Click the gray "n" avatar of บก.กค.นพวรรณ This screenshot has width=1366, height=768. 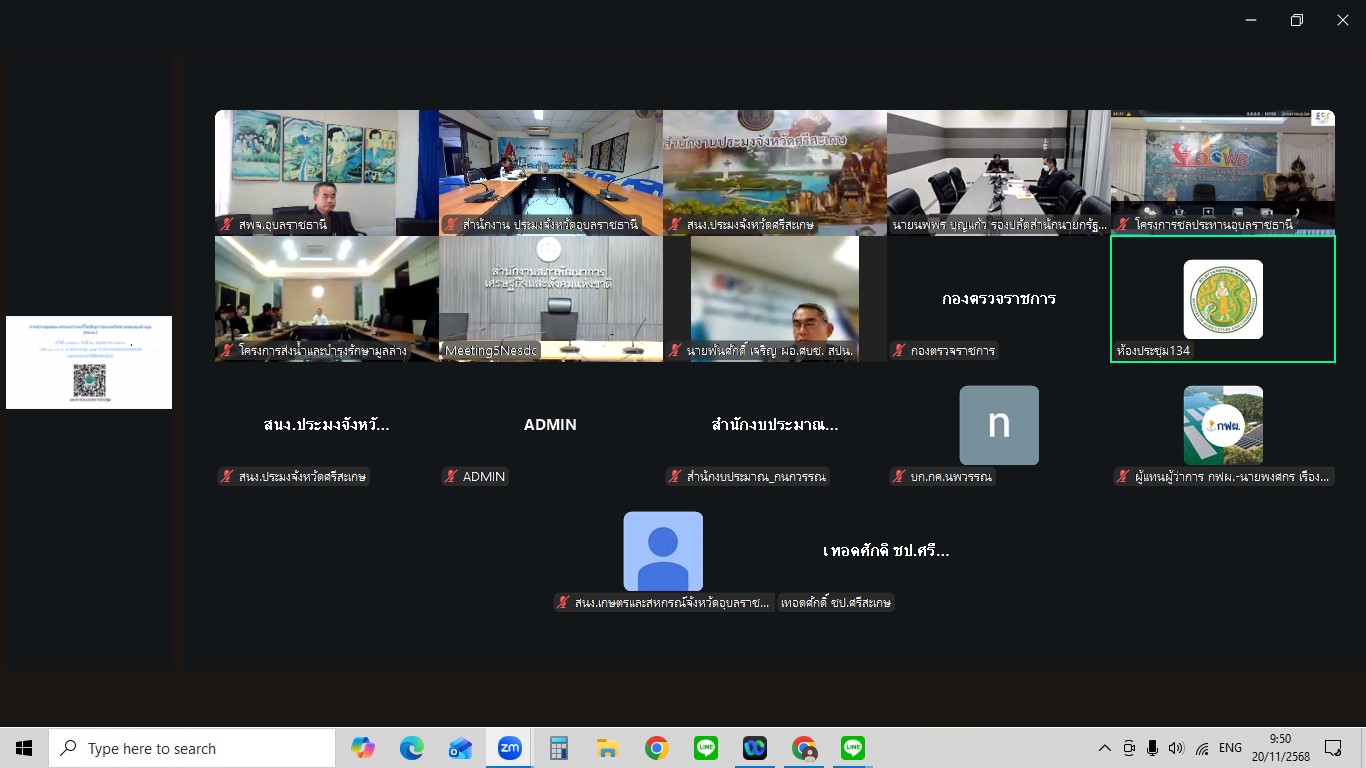[x=998, y=425]
